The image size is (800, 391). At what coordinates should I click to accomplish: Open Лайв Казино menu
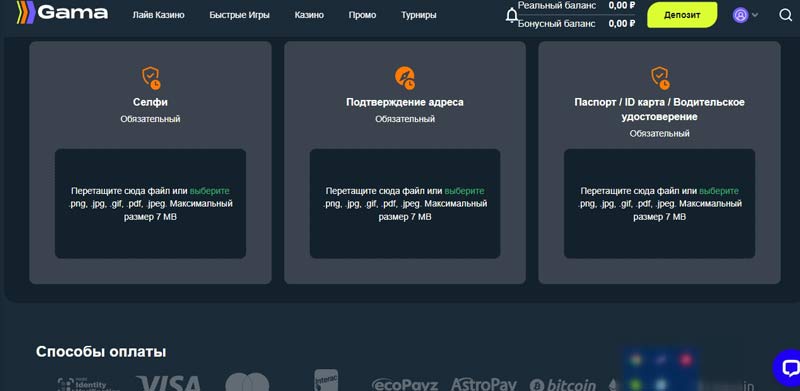pos(158,15)
